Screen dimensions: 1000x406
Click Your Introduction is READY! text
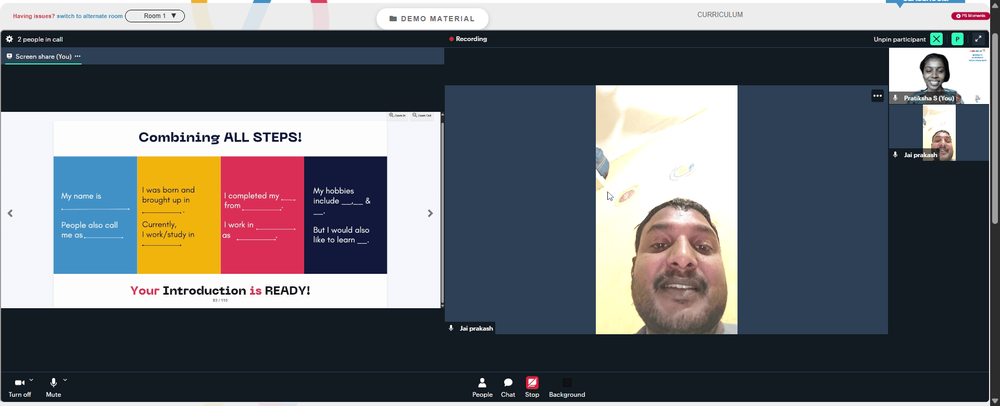220,291
